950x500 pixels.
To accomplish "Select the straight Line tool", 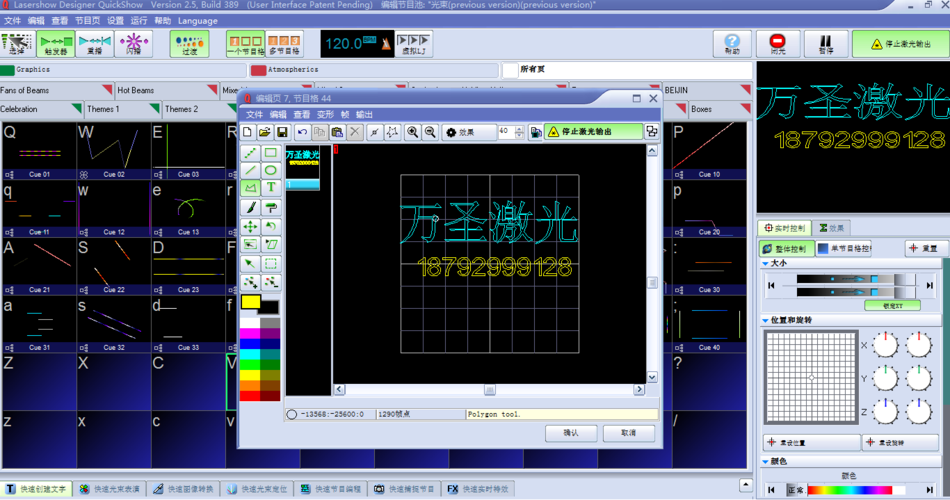I will pyautogui.click(x=250, y=170).
